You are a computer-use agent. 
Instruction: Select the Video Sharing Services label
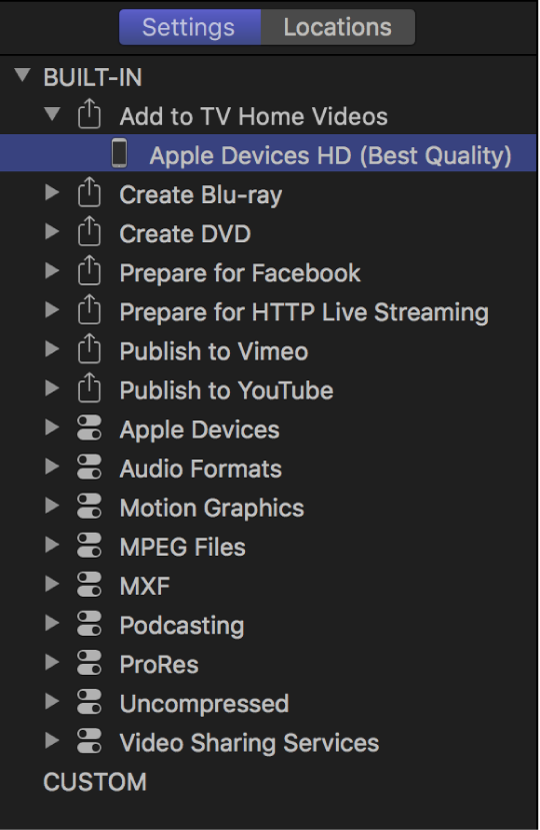[x=249, y=743]
